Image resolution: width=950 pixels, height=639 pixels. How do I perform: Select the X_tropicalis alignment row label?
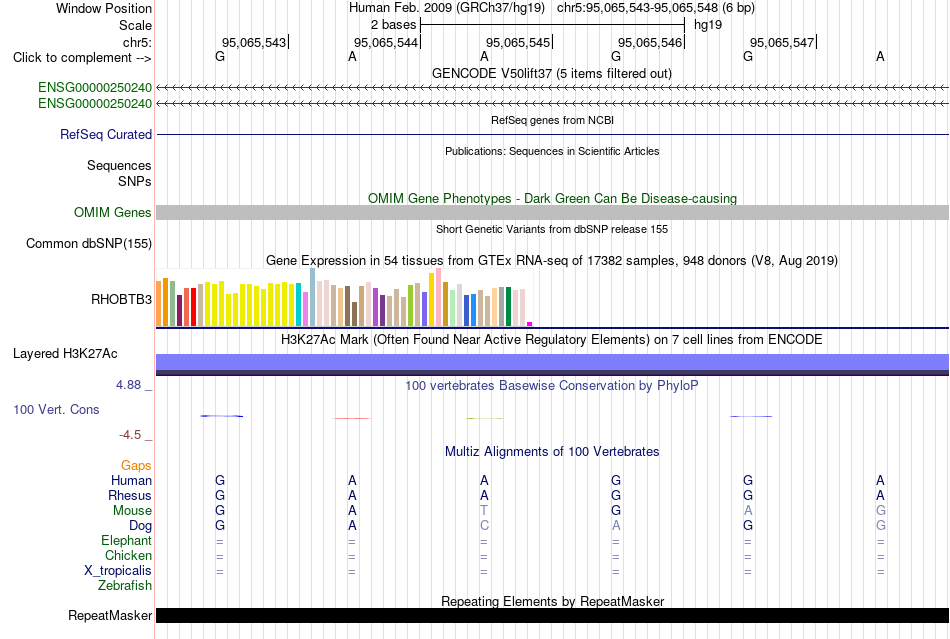click(x=118, y=571)
